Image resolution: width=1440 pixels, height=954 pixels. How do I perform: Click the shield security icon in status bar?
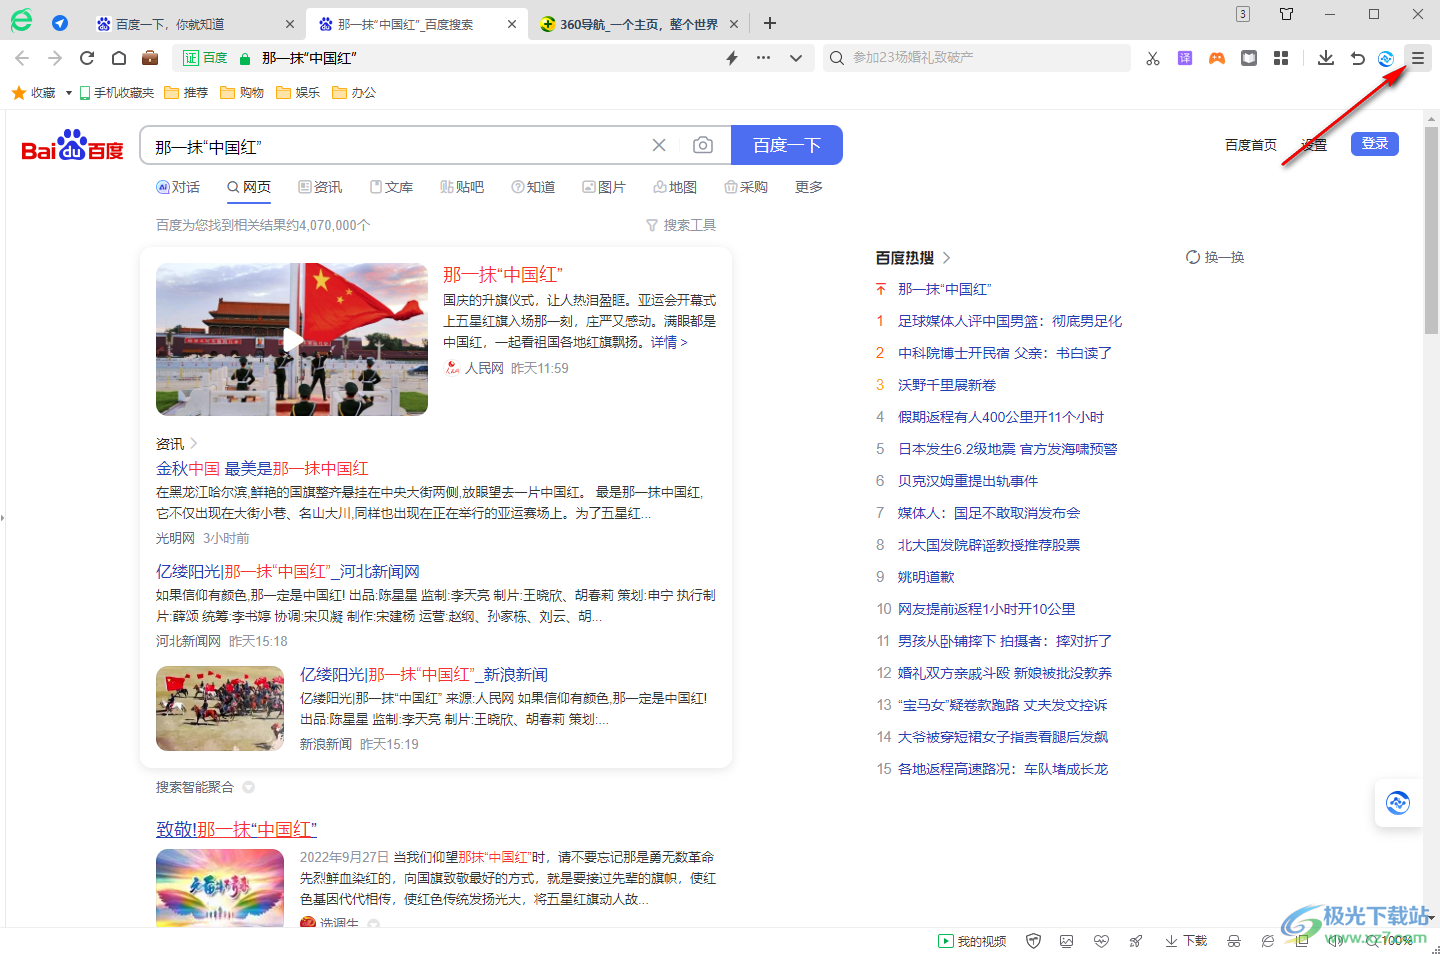click(1034, 941)
